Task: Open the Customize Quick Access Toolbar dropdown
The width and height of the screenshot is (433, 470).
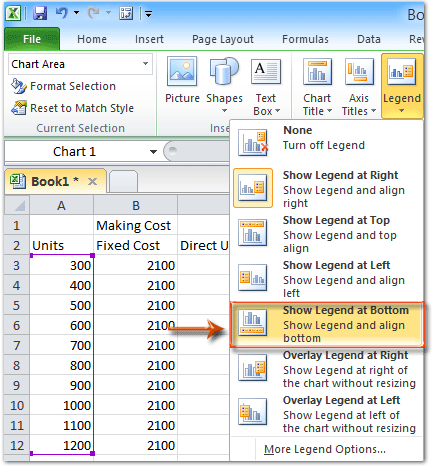Action: tap(149, 14)
